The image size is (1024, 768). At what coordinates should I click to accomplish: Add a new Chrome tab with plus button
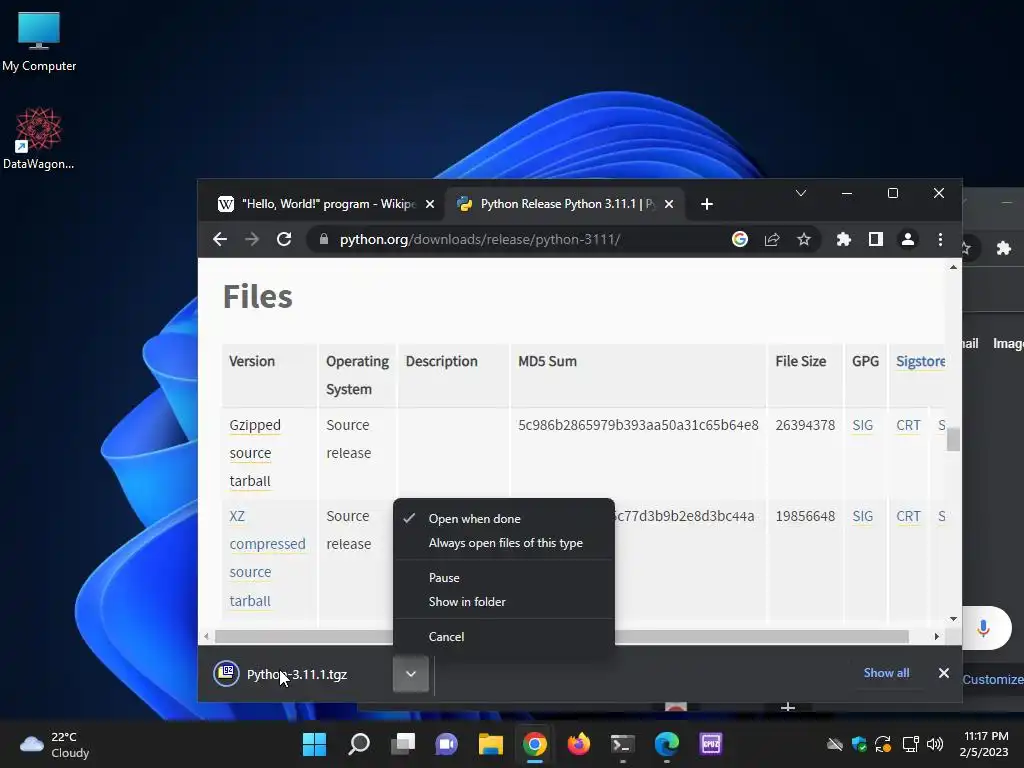[707, 204]
